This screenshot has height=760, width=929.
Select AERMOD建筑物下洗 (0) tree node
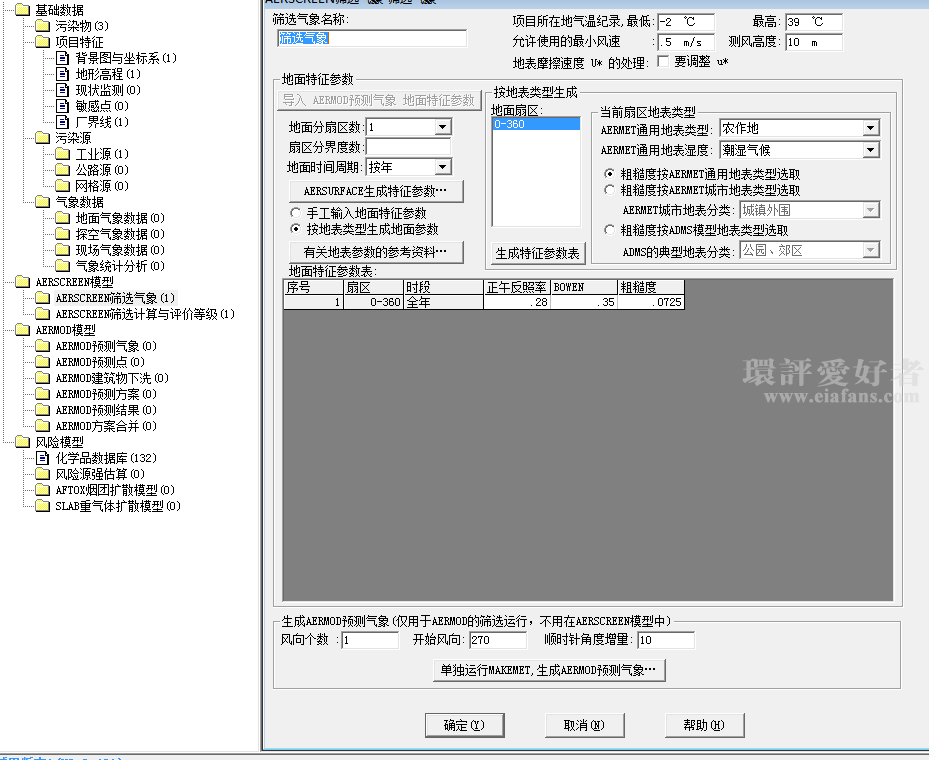pyautogui.click(x=112, y=377)
